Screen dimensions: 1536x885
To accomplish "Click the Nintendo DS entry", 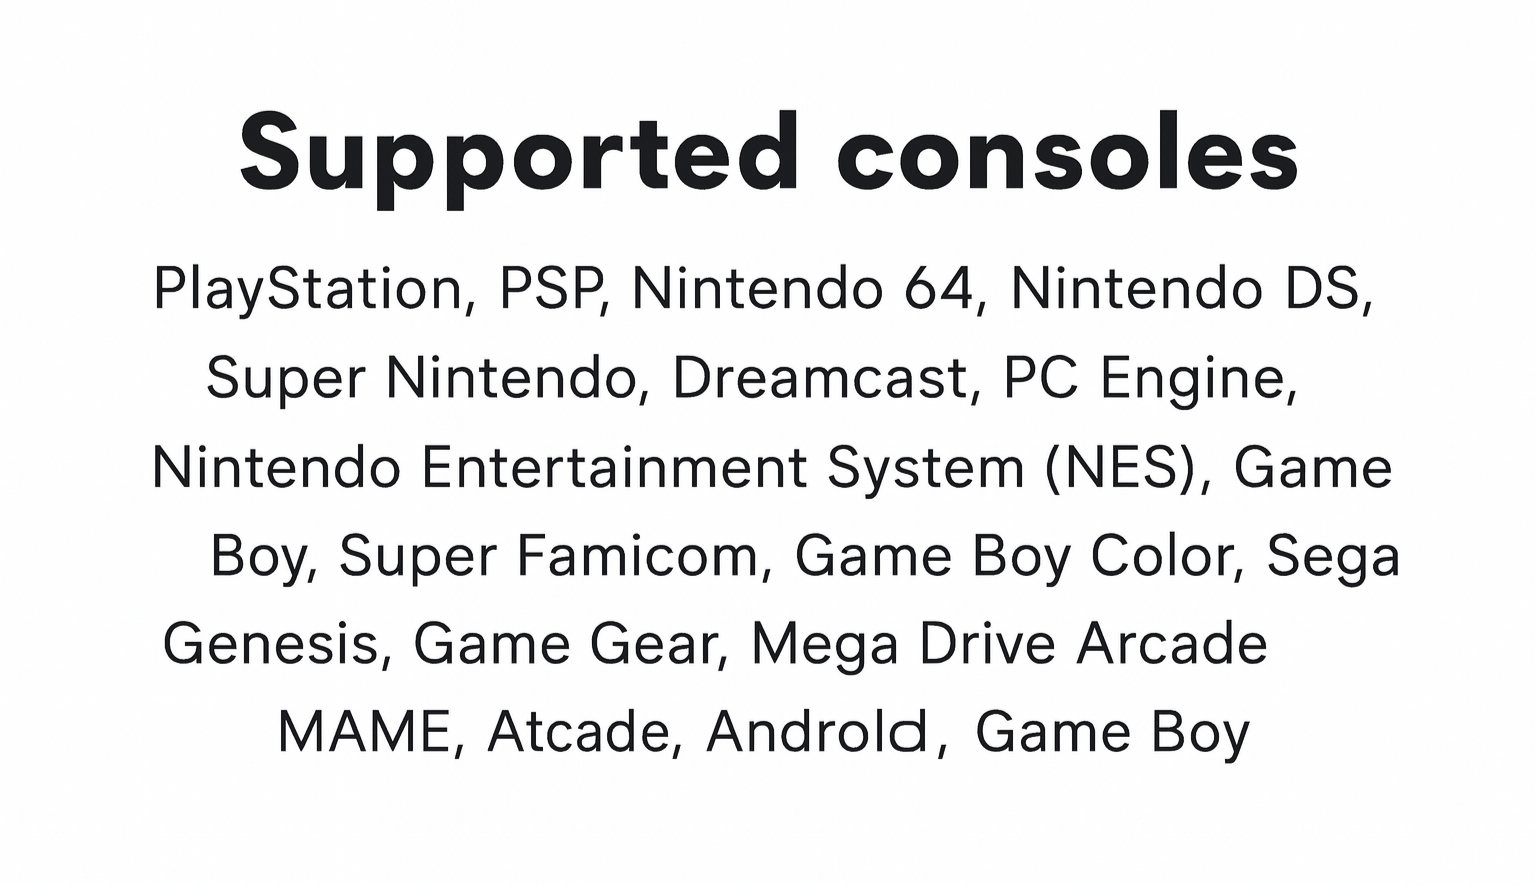I will 1187,290.
